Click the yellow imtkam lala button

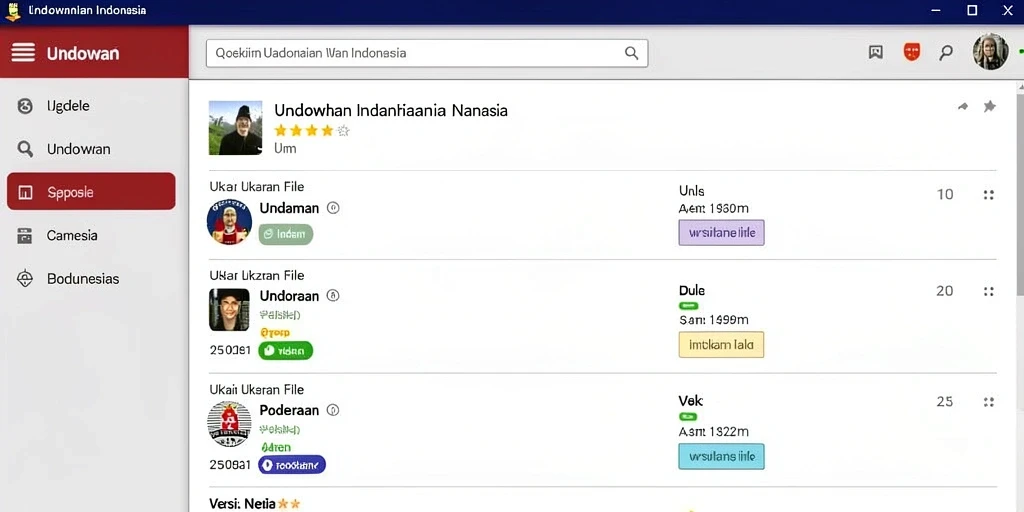[721, 345]
